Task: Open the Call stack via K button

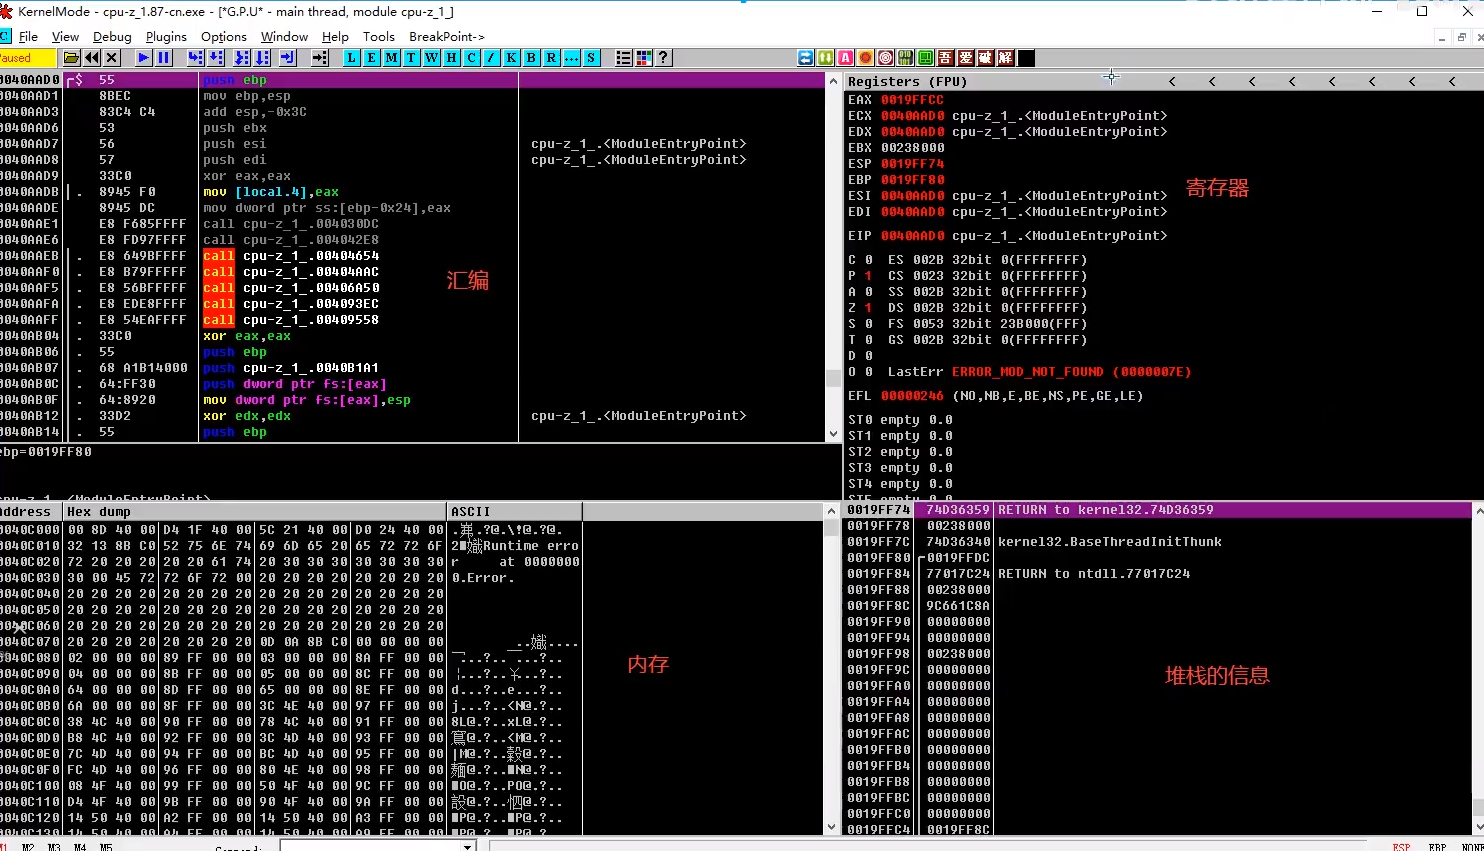Action: click(511, 58)
